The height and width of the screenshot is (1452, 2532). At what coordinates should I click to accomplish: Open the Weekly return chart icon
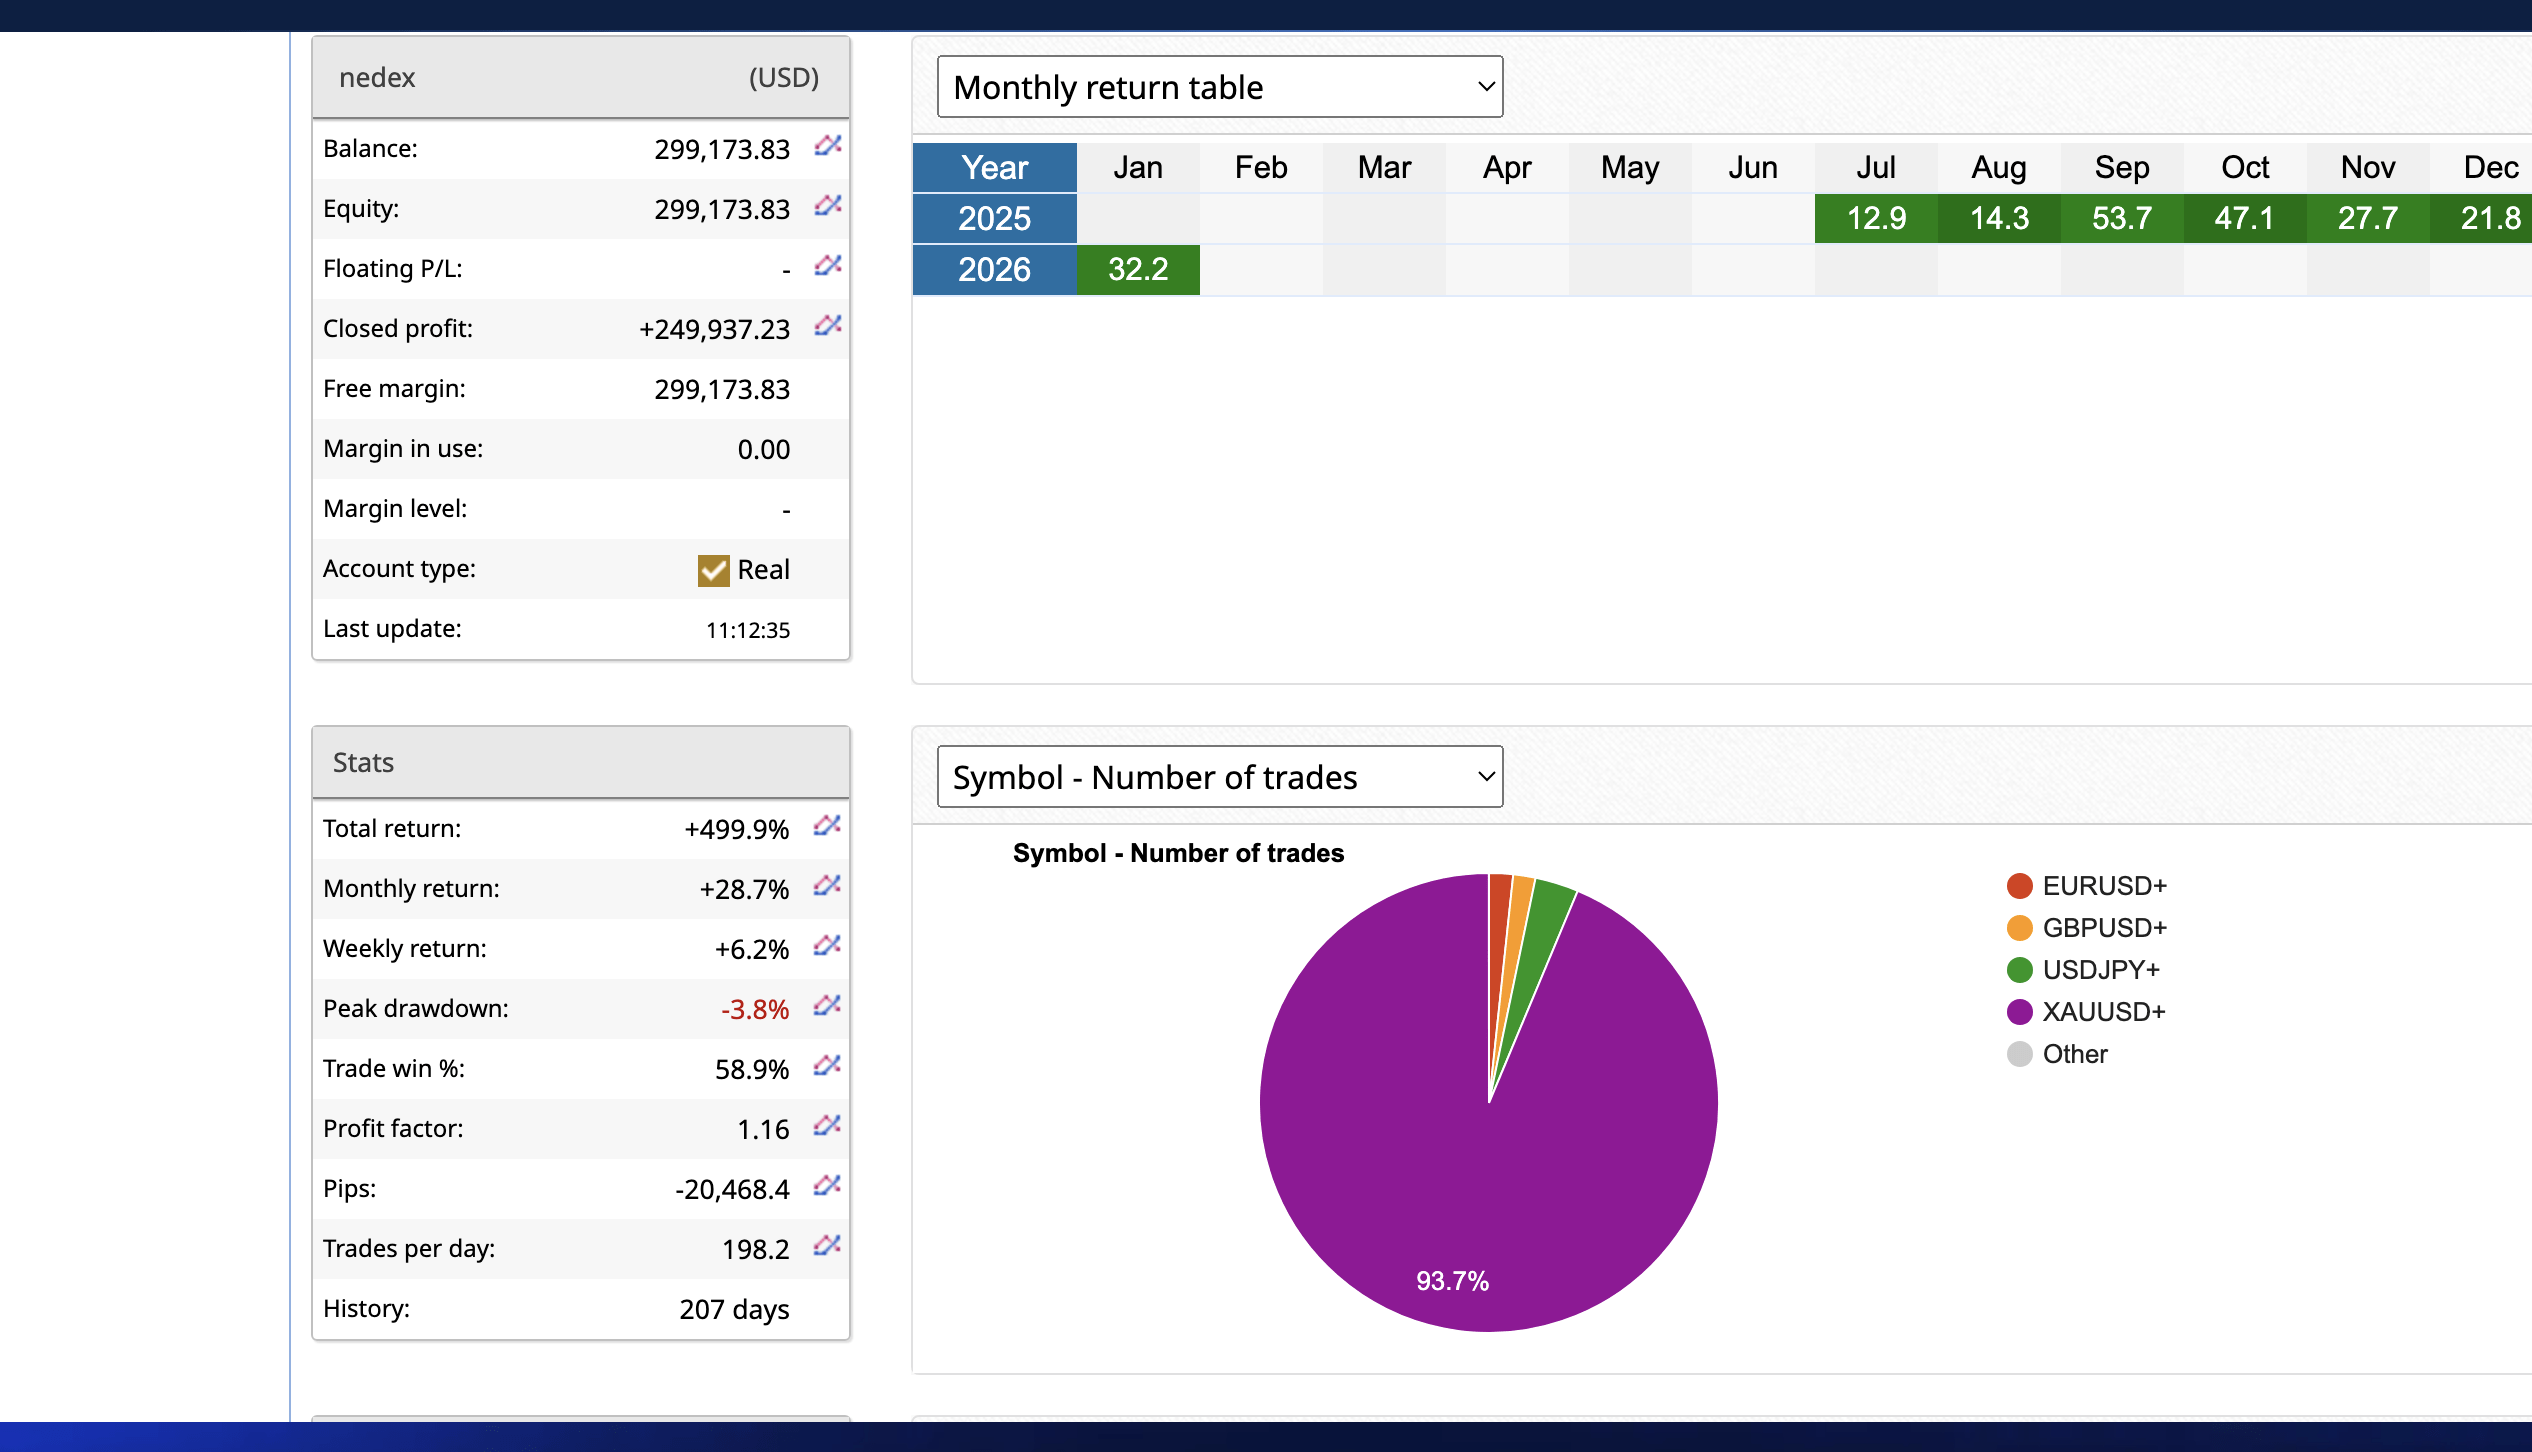click(826, 947)
